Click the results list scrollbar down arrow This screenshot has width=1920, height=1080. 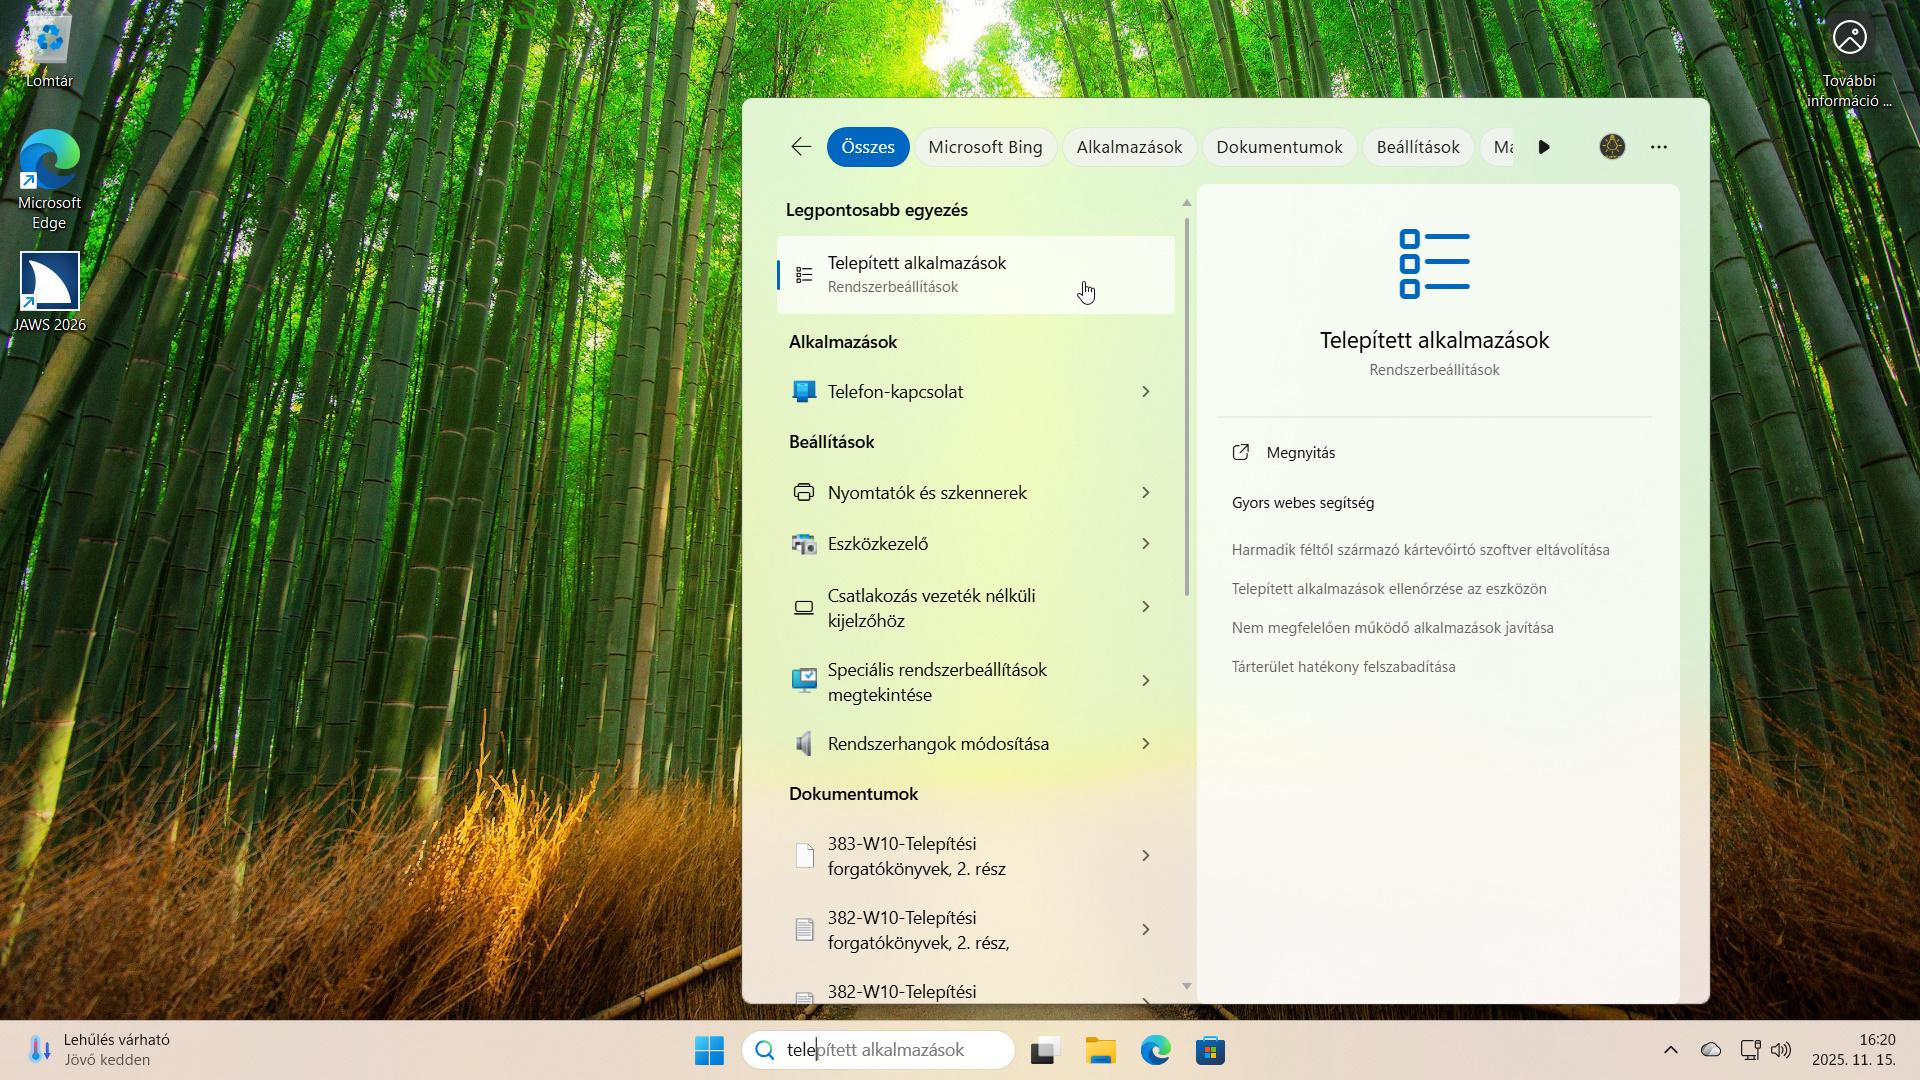coord(1187,986)
